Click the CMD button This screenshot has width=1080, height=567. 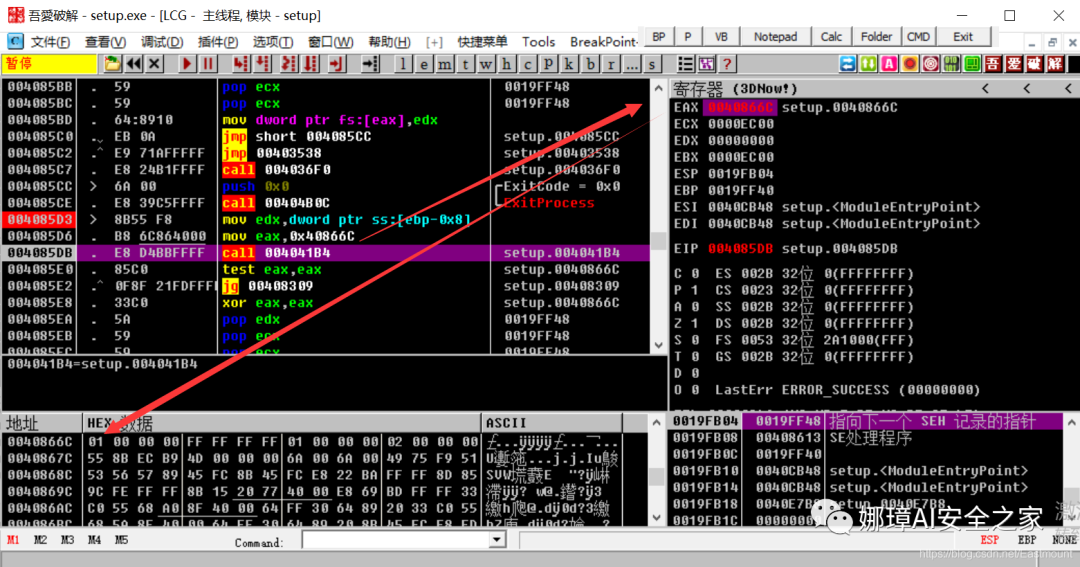coord(918,37)
